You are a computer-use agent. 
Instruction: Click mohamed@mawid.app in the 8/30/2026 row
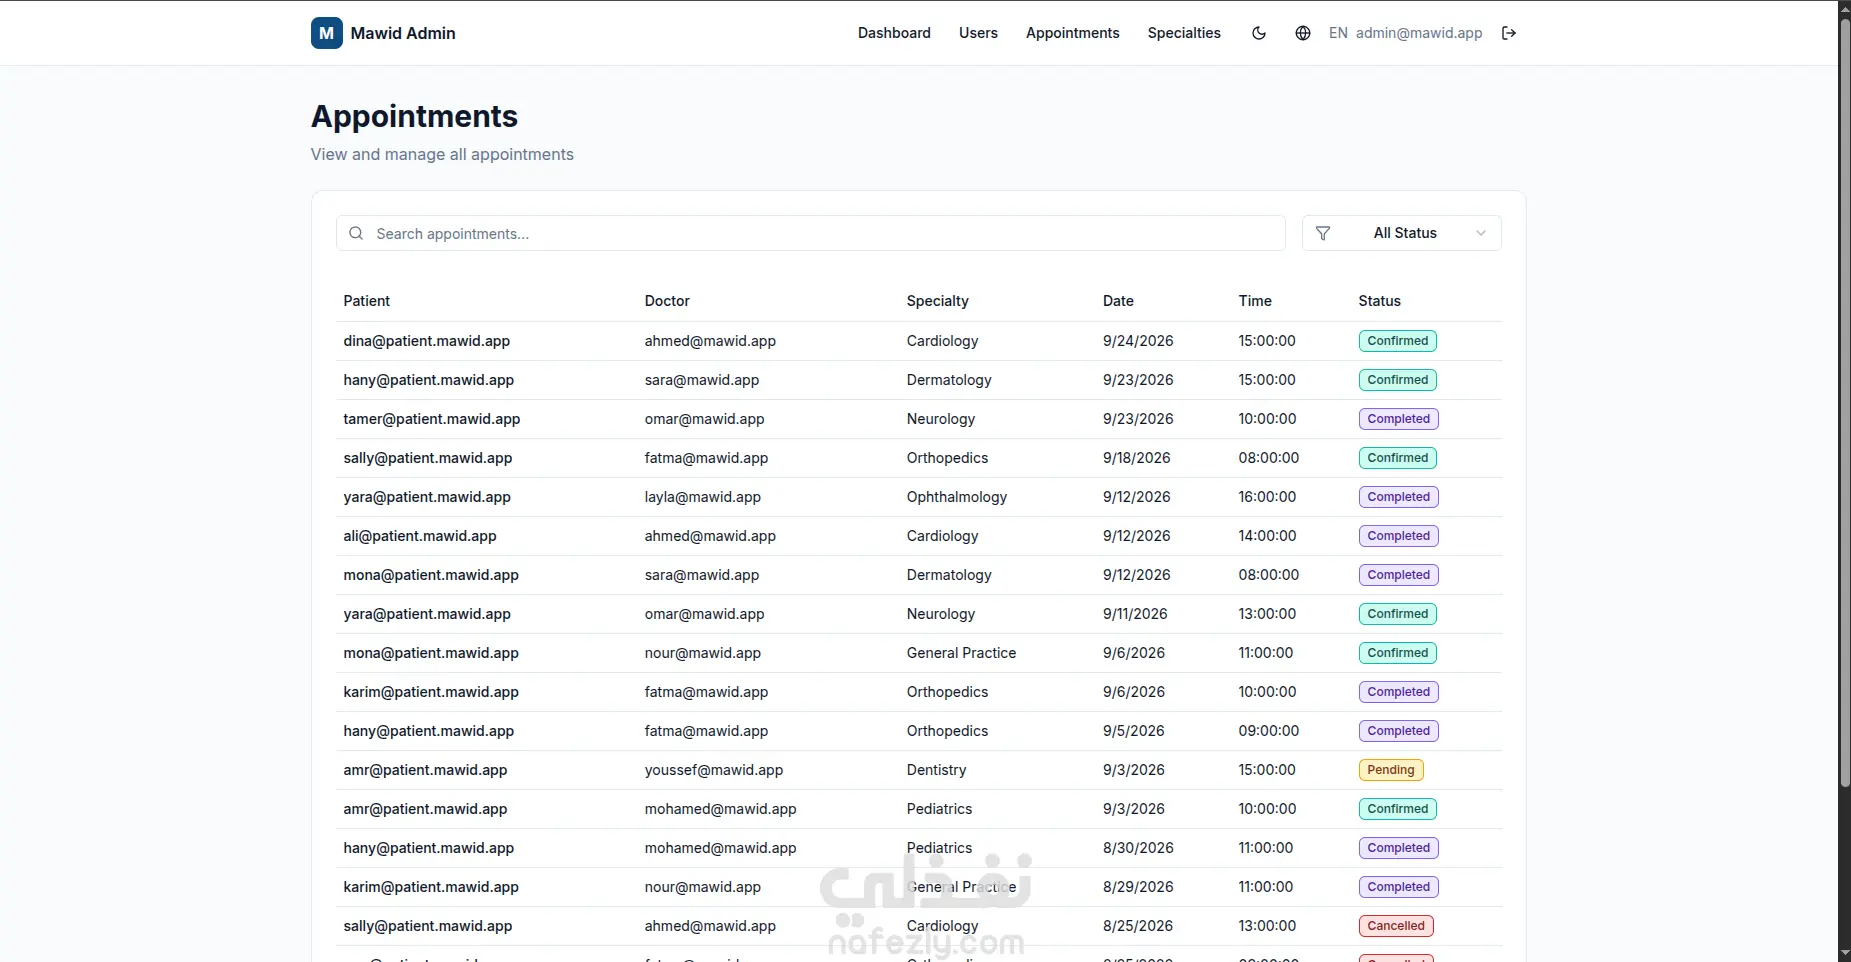[721, 848]
